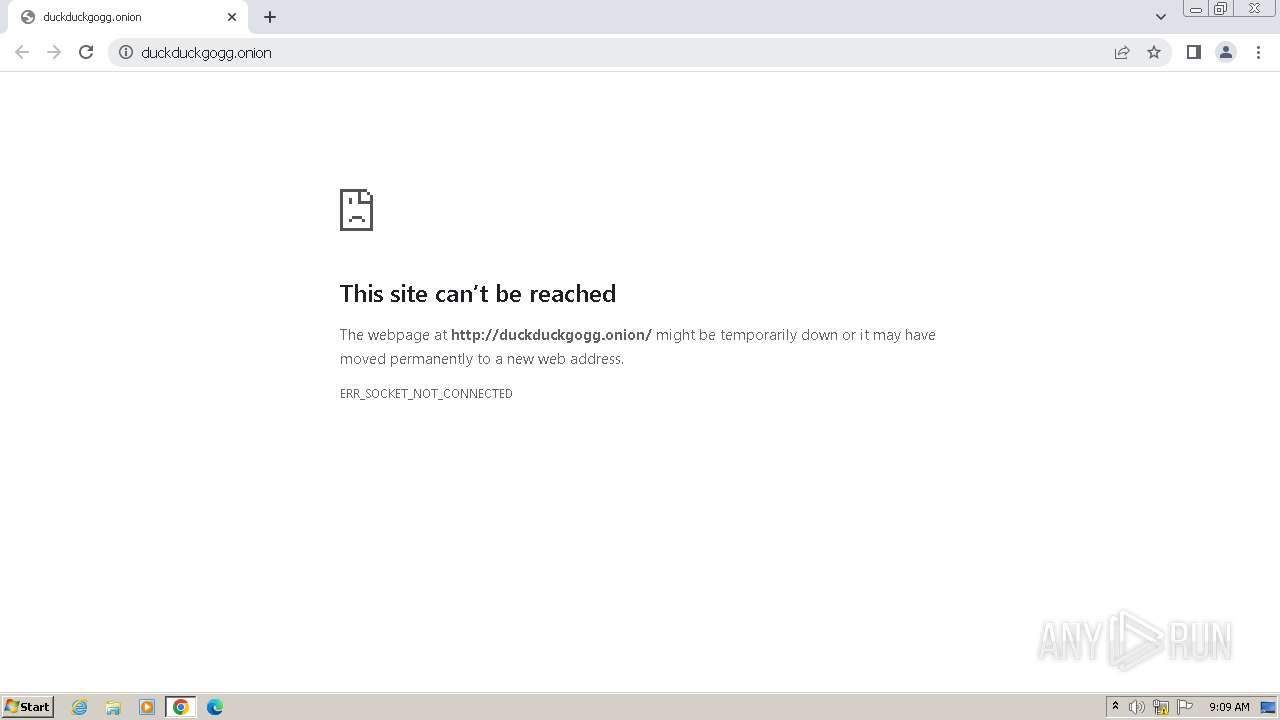Open the Action Center flag icon

pyautogui.click(x=1185, y=707)
